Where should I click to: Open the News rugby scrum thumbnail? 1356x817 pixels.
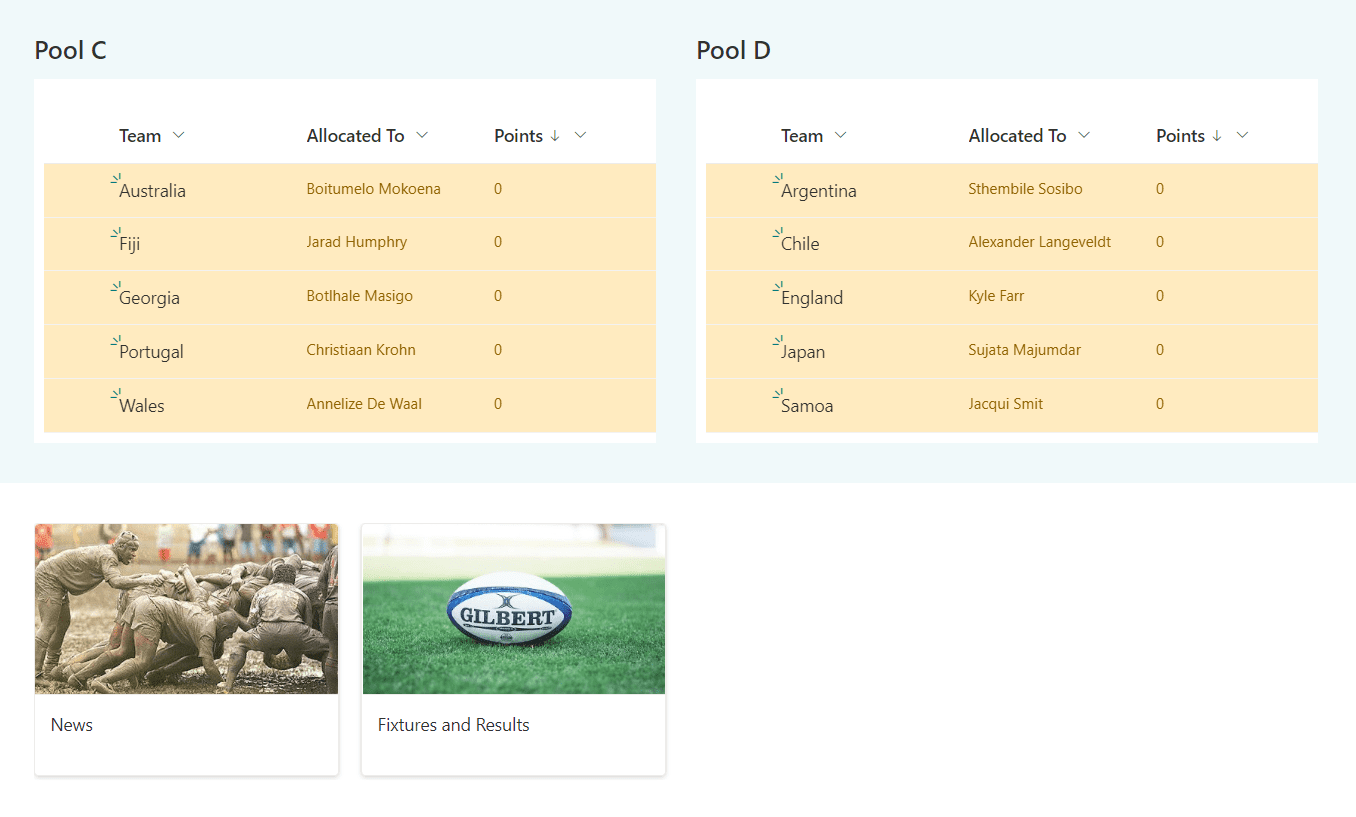pyautogui.click(x=186, y=609)
